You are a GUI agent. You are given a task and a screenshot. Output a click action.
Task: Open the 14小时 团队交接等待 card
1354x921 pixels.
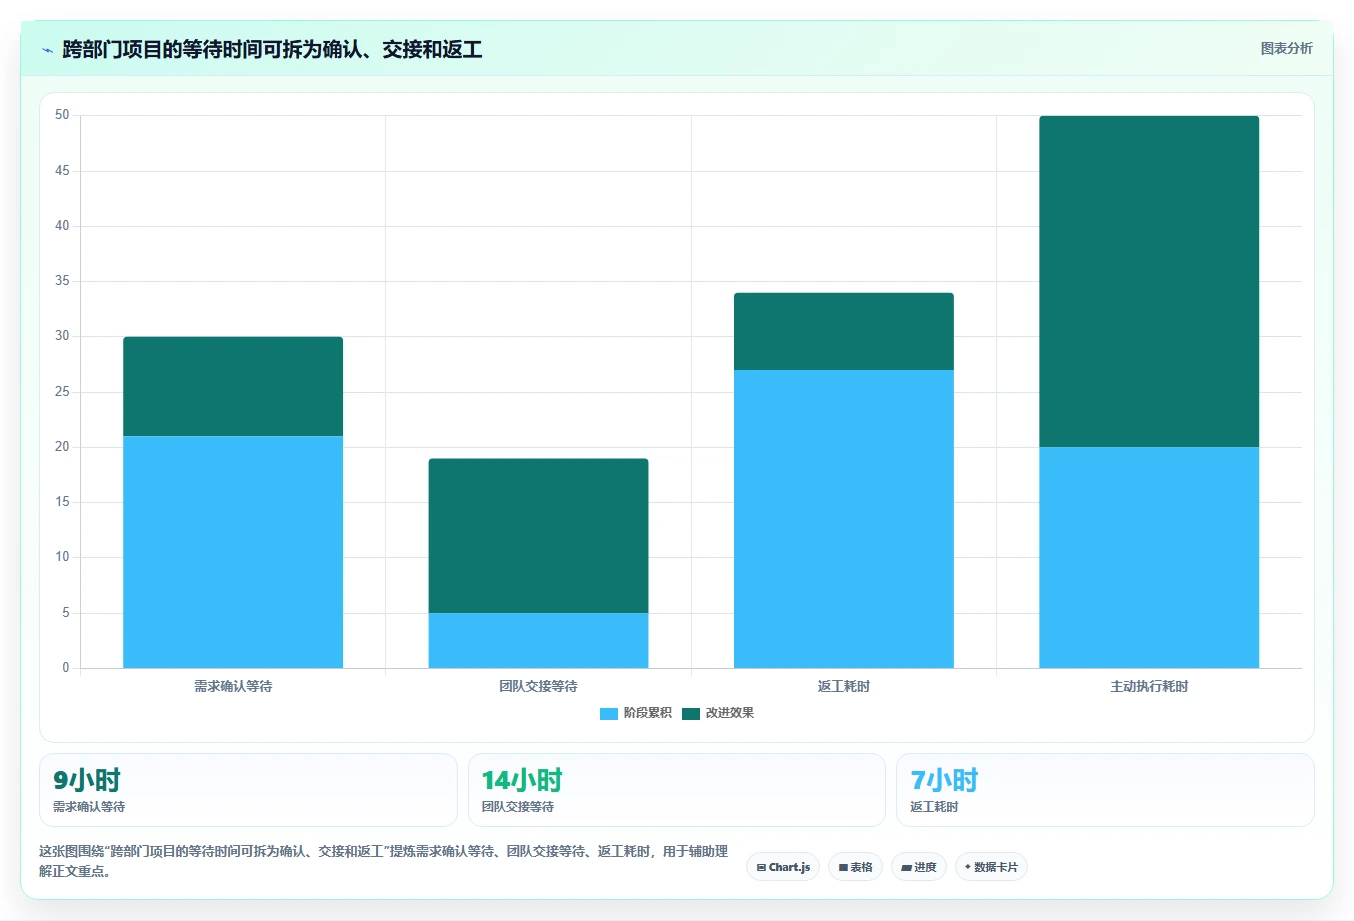pyautogui.click(x=677, y=790)
